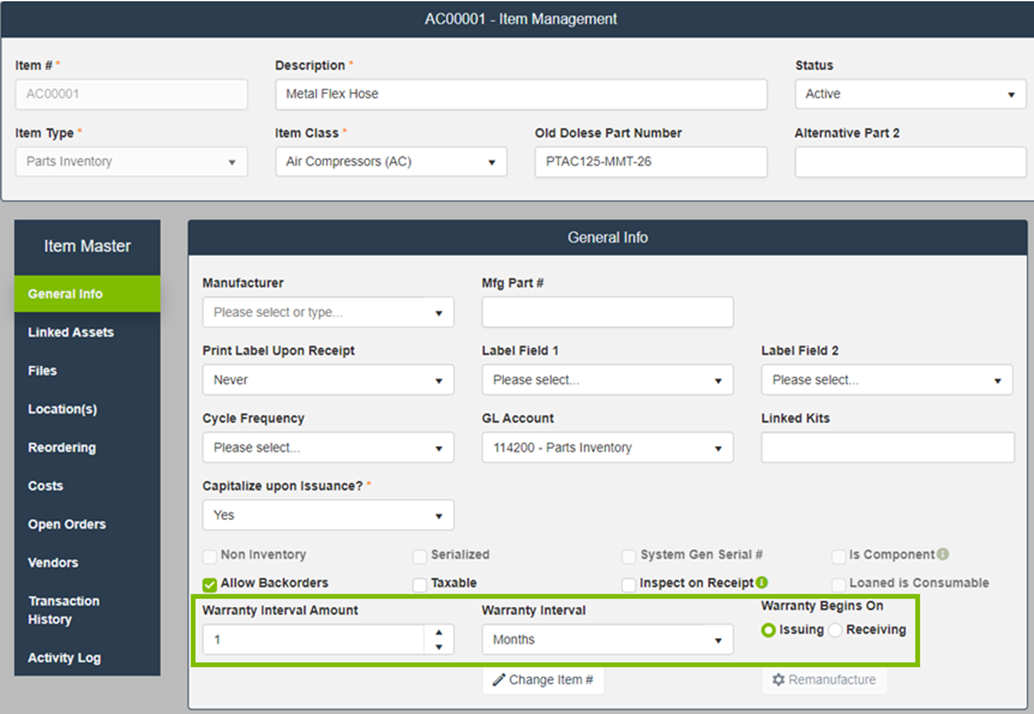The width and height of the screenshot is (1034, 714).
Task: Select the Receiving warranty radio button
Action: click(x=836, y=630)
